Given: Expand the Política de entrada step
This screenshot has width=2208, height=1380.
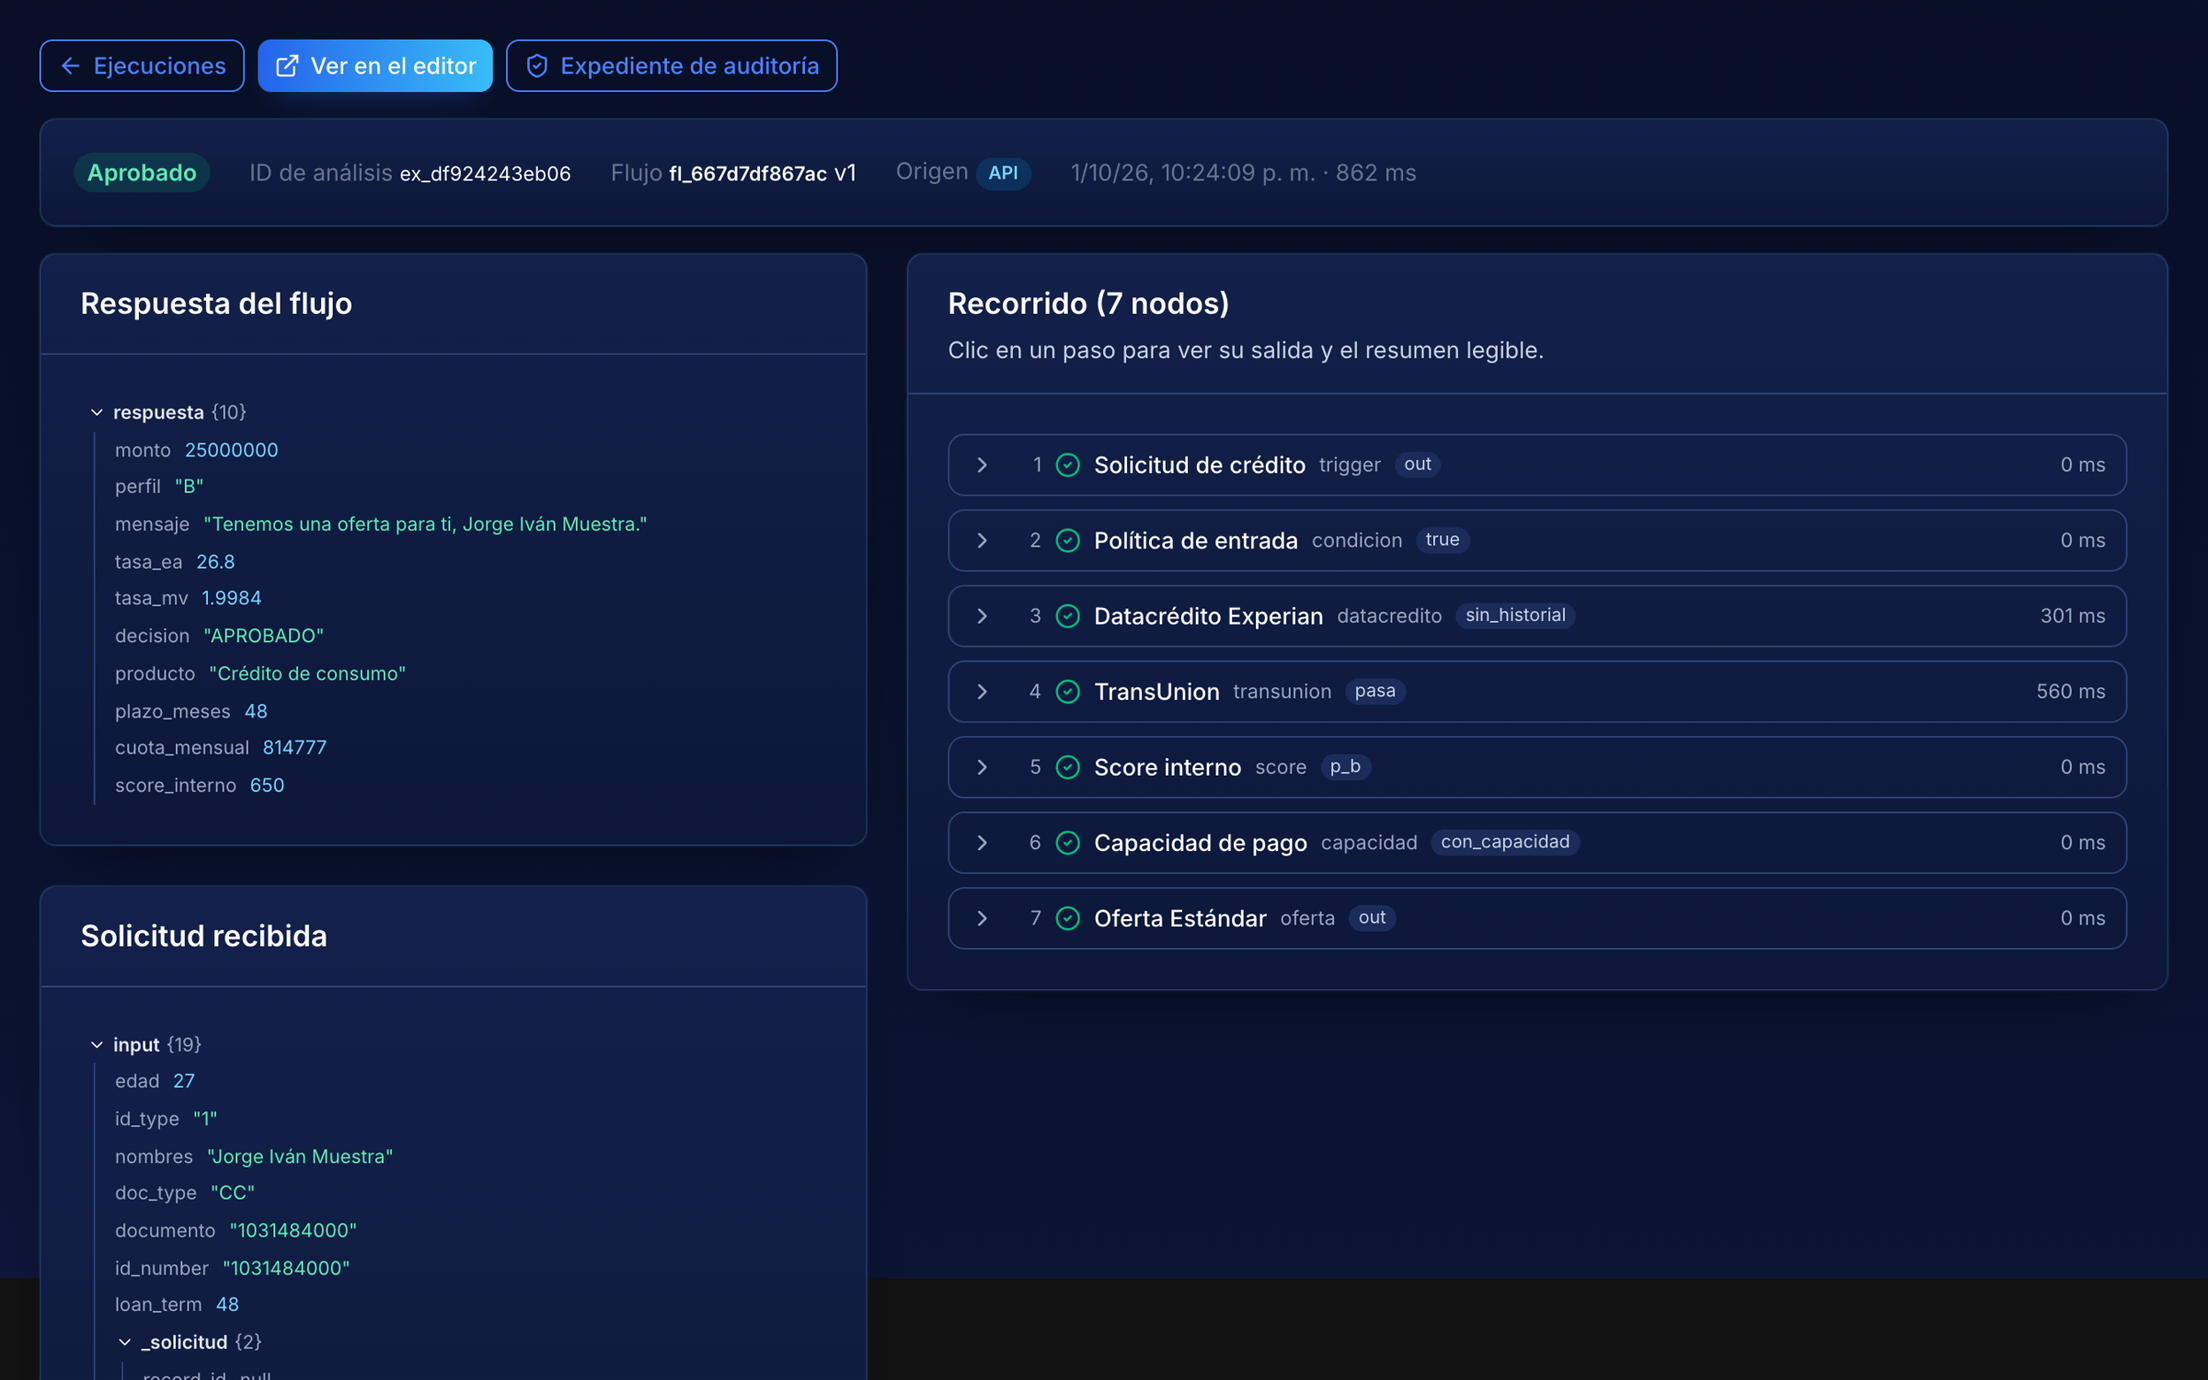Looking at the screenshot, I should (x=982, y=541).
